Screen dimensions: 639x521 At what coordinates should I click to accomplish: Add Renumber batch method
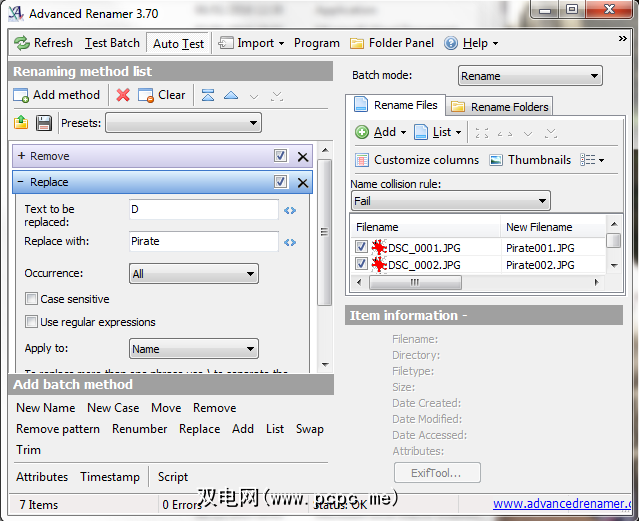coord(139,429)
